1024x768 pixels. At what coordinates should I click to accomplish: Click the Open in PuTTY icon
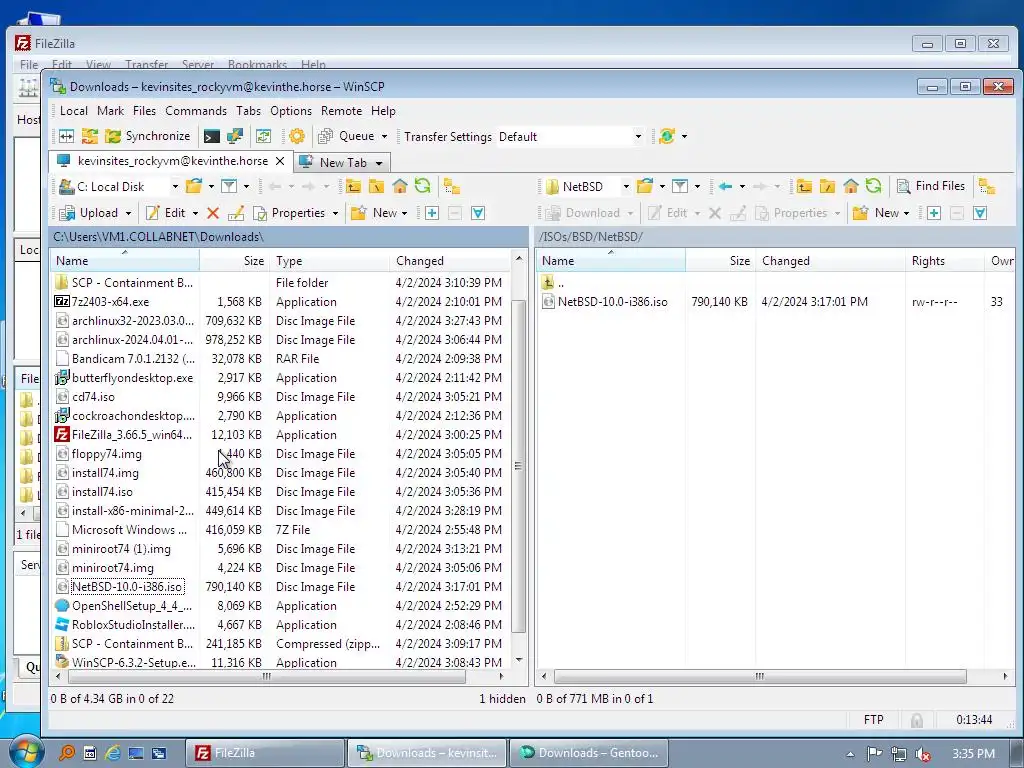point(234,136)
